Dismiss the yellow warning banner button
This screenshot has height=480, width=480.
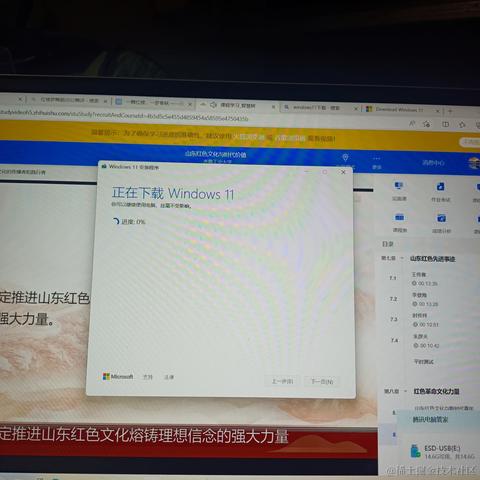click(x=470, y=142)
